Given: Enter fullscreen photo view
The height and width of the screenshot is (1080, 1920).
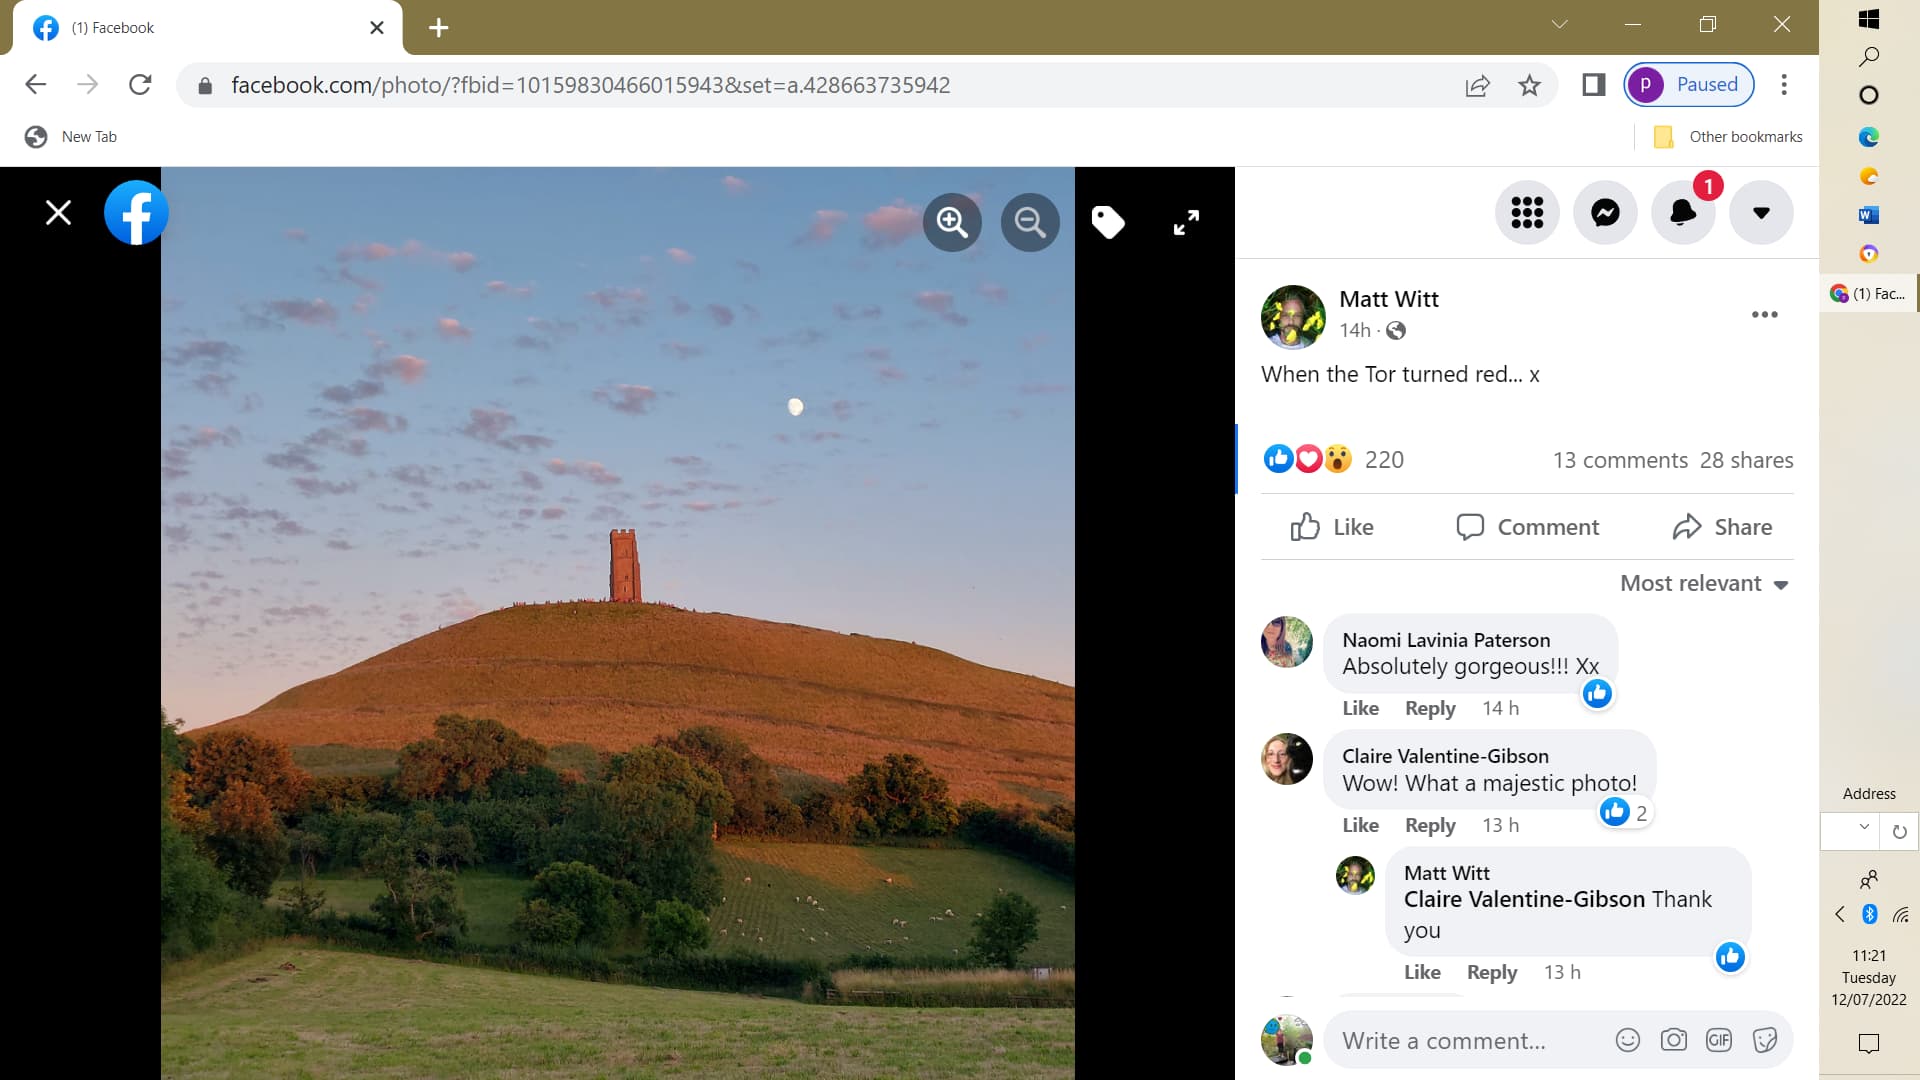Looking at the screenshot, I should [x=1186, y=222].
